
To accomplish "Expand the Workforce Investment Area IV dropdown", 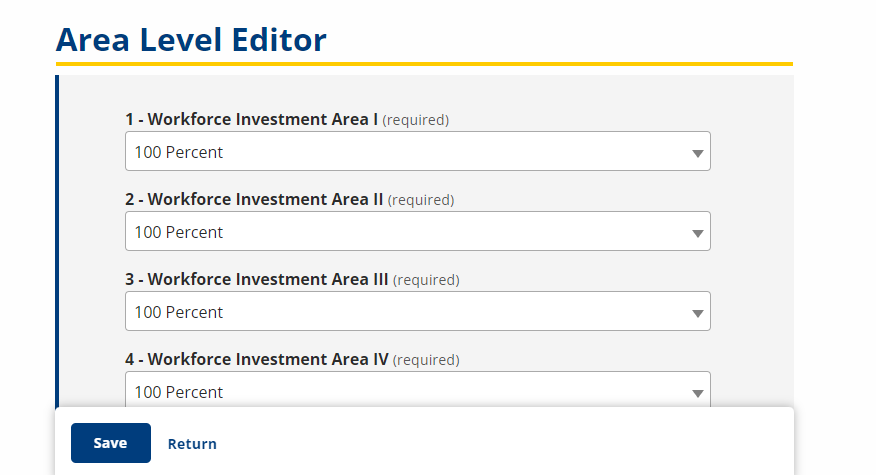I will point(417,391).
